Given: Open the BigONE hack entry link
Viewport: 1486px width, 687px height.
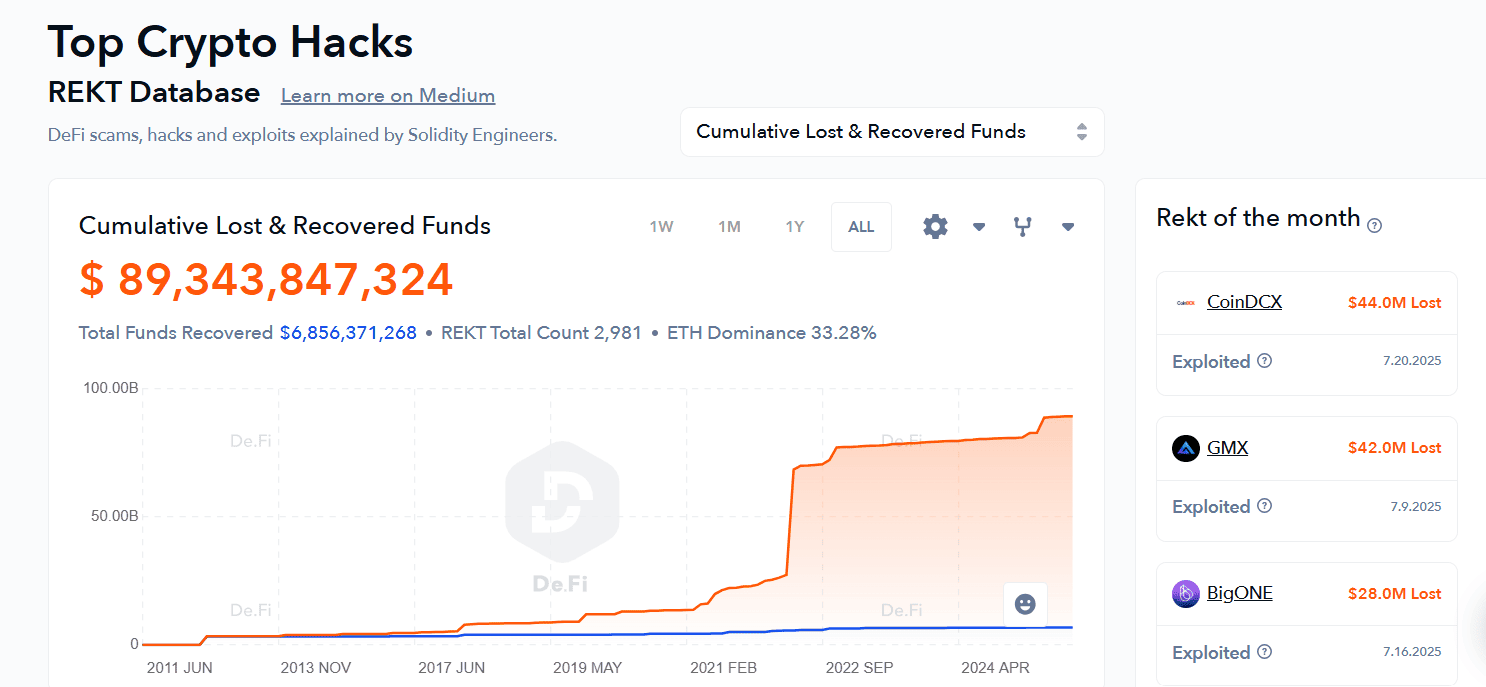Looking at the screenshot, I should [x=1240, y=593].
